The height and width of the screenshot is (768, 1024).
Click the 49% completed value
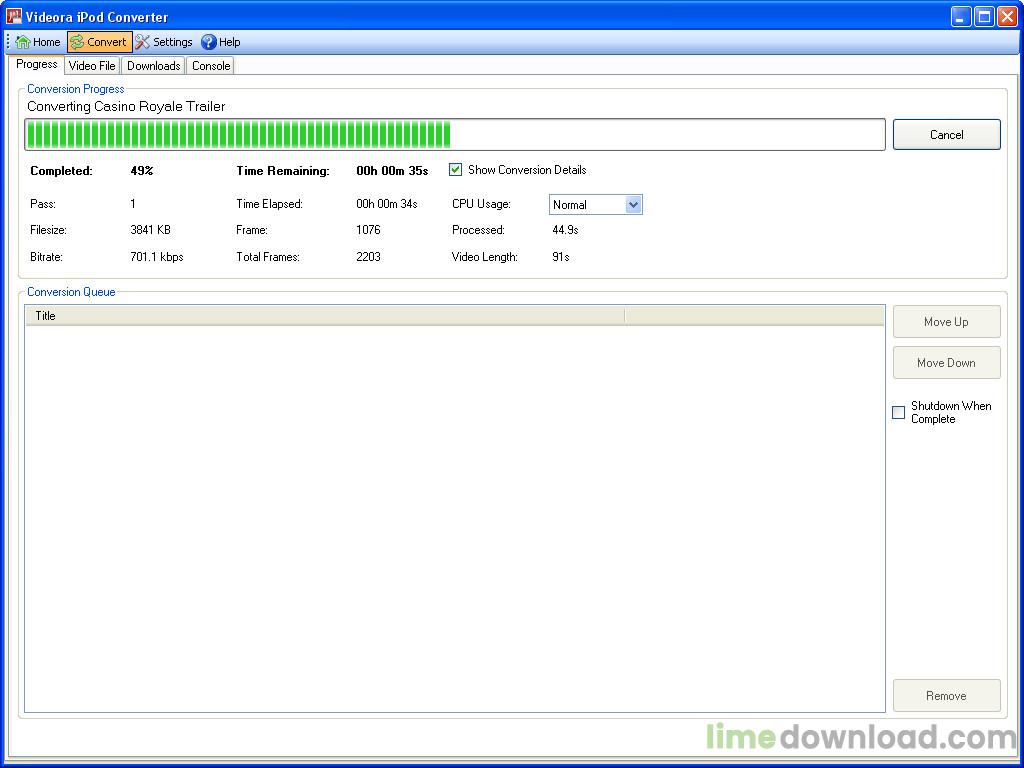click(142, 170)
